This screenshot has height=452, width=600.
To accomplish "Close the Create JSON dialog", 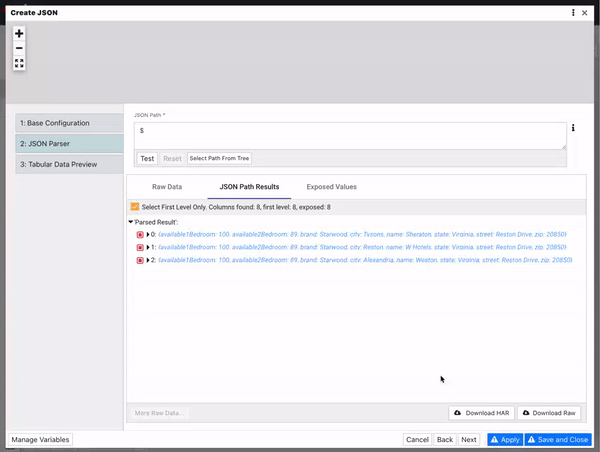I will point(585,13).
